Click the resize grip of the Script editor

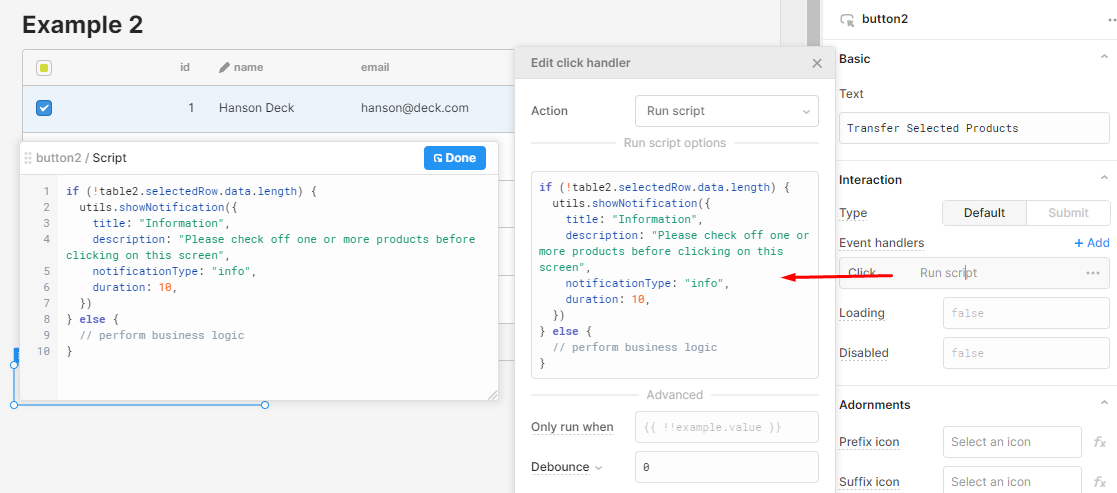492,395
